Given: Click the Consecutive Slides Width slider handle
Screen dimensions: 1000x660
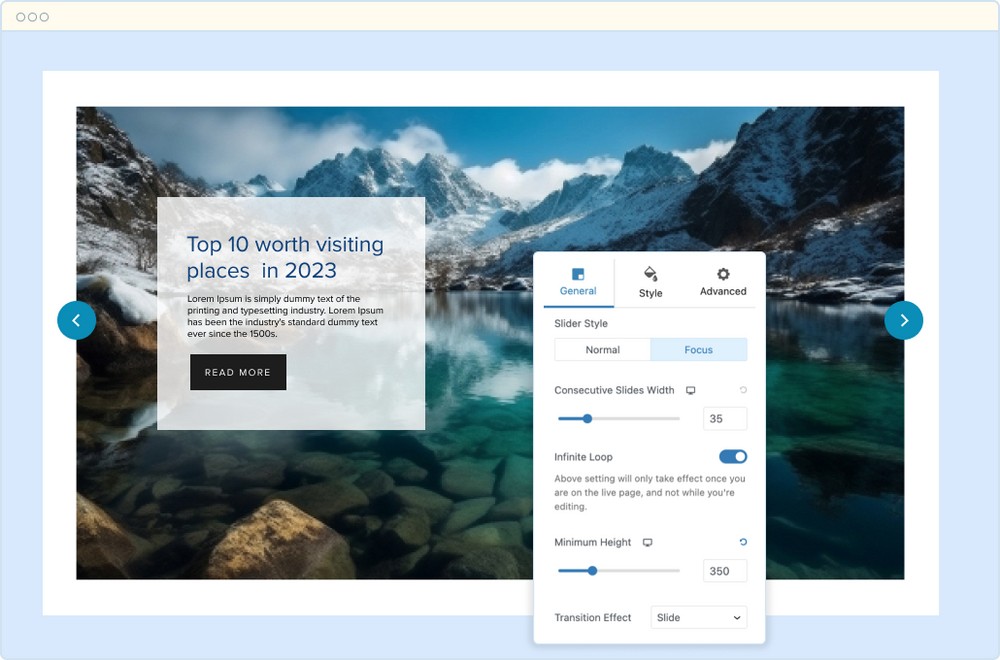Looking at the screenshot, I should pos(587,419).
